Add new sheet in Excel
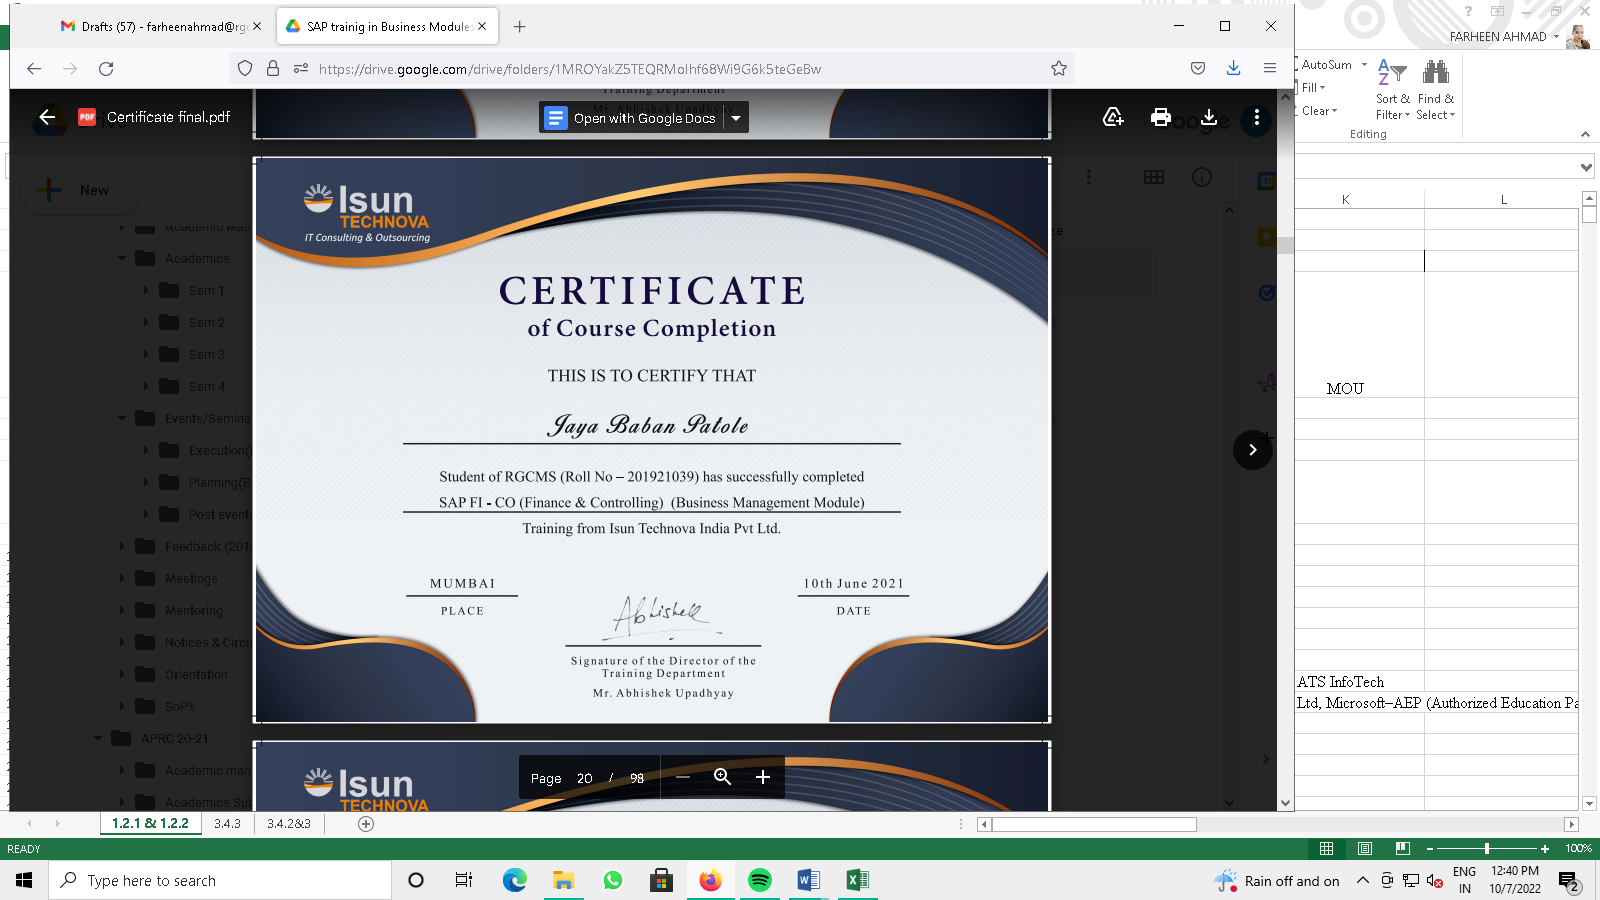 click(x=366, y=824)
